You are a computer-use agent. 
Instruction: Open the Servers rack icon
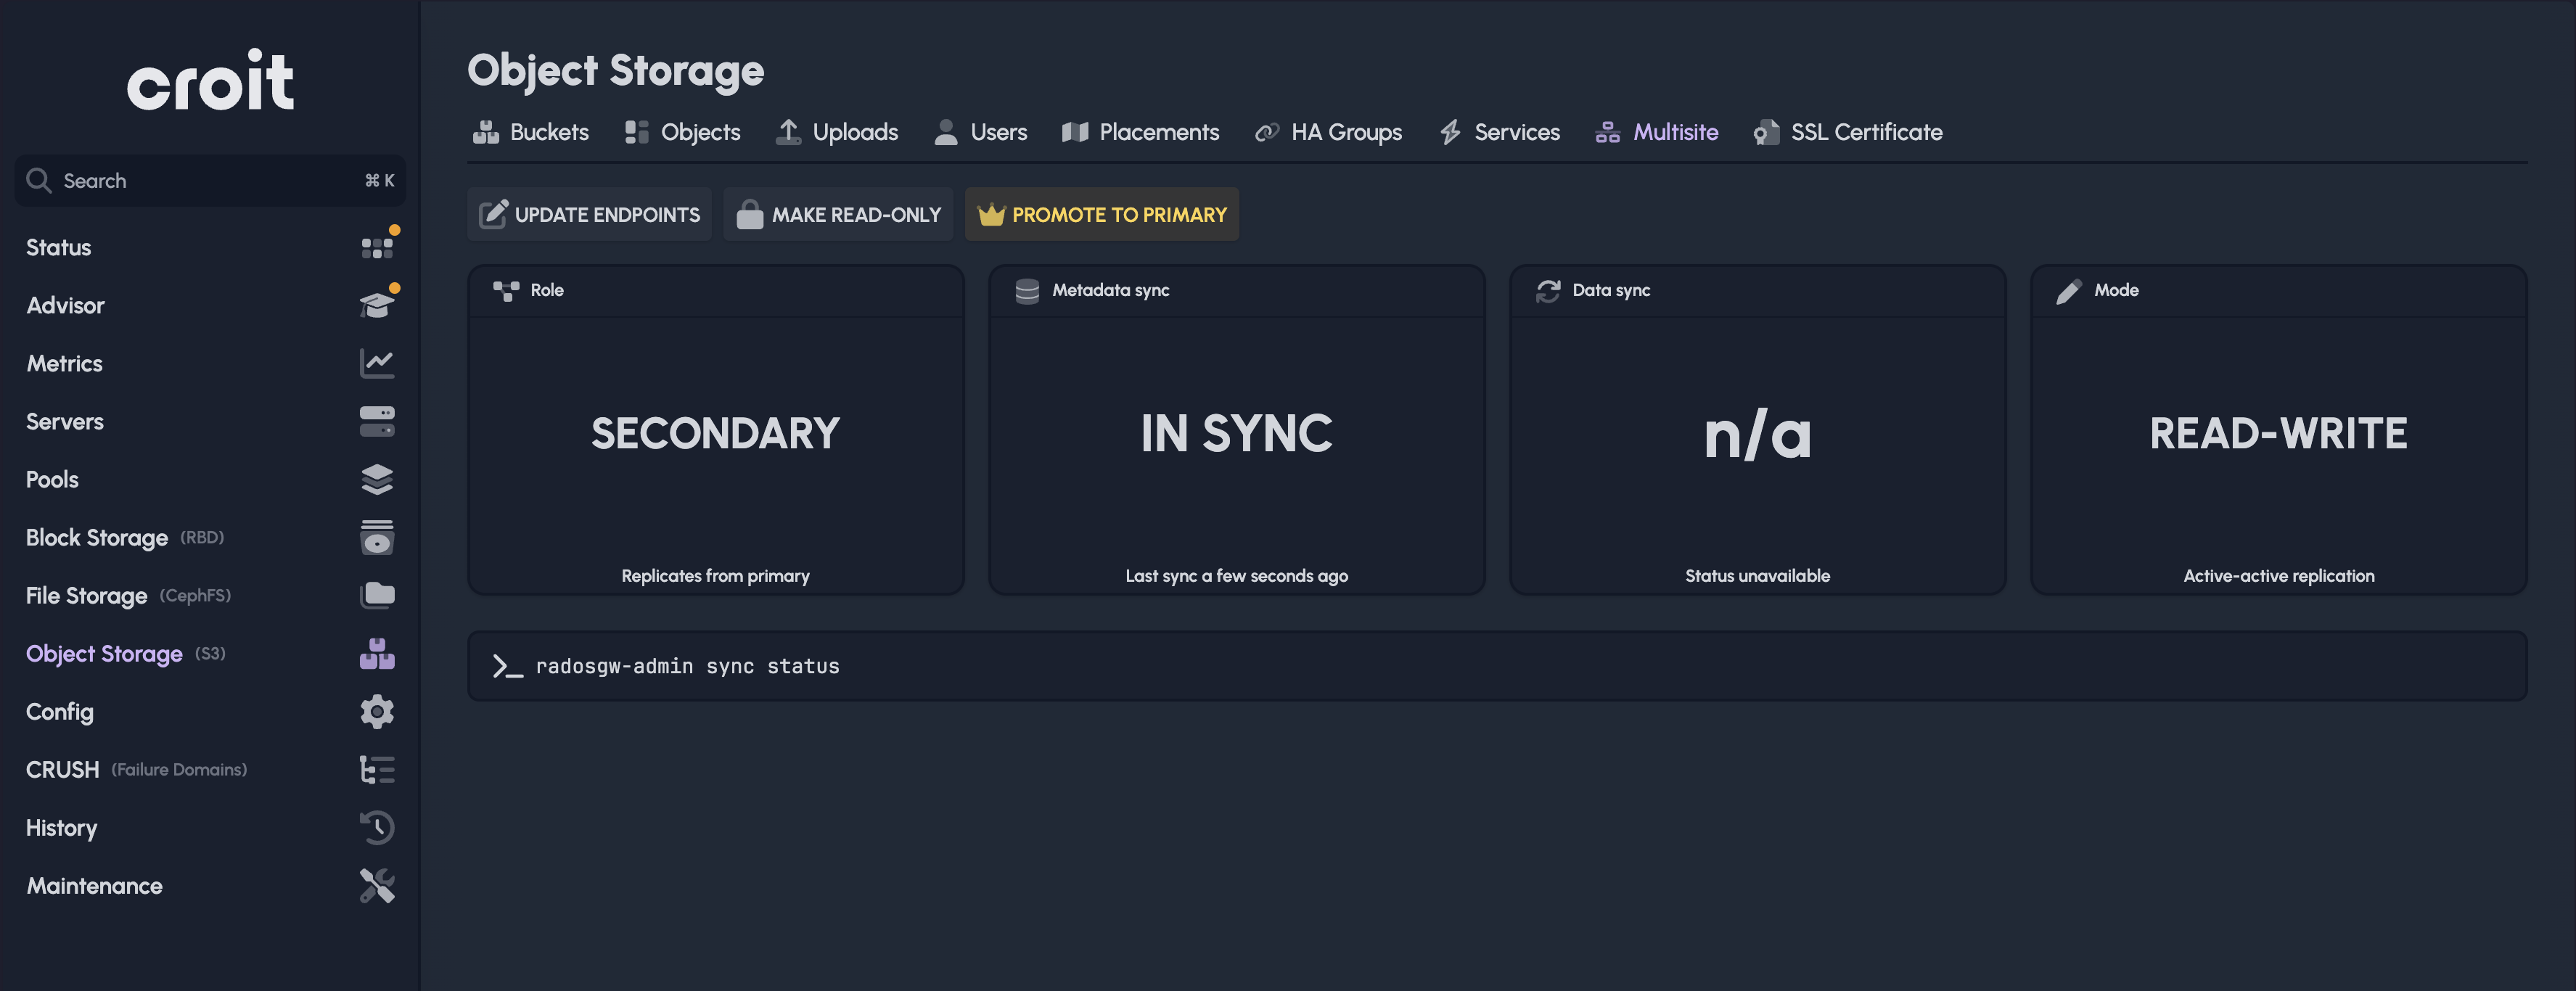(377, 421)
